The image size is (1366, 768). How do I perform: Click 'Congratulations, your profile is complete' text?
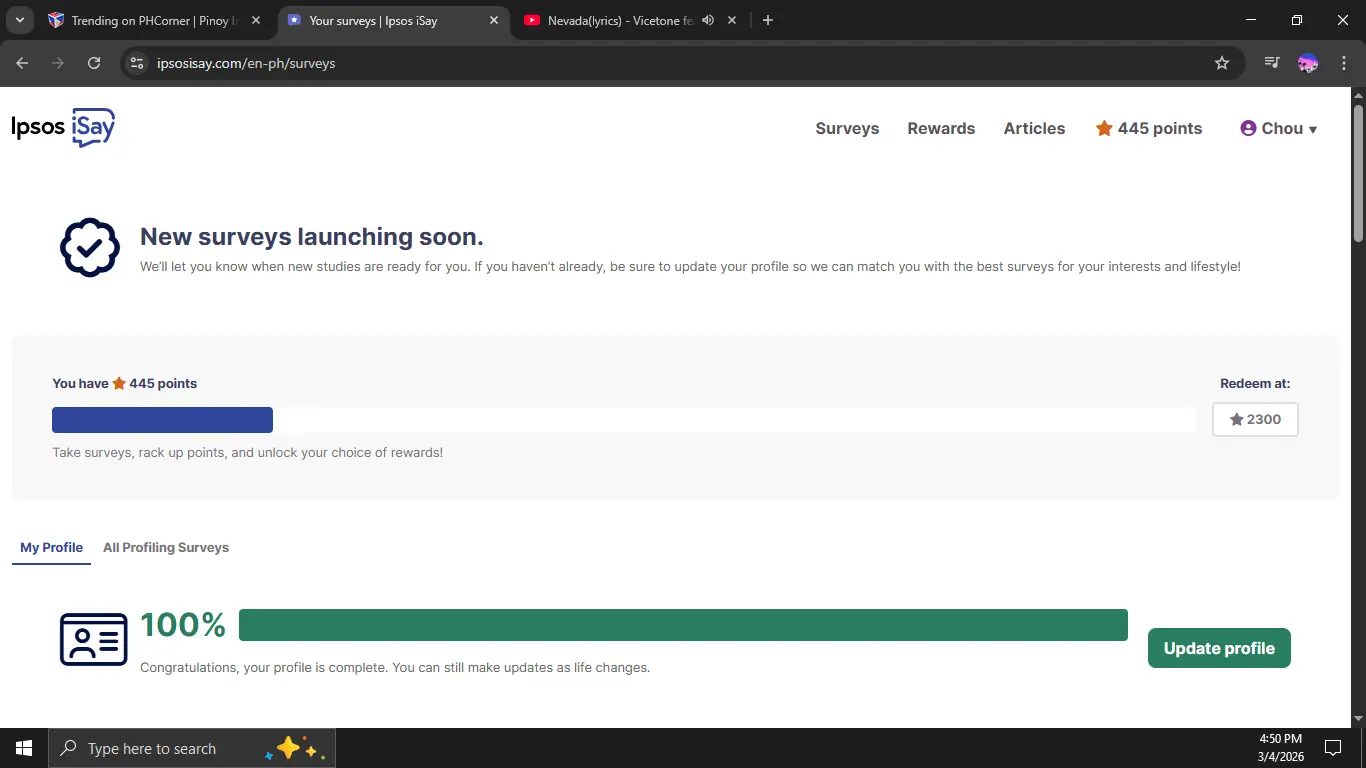[x=395, y=667]
